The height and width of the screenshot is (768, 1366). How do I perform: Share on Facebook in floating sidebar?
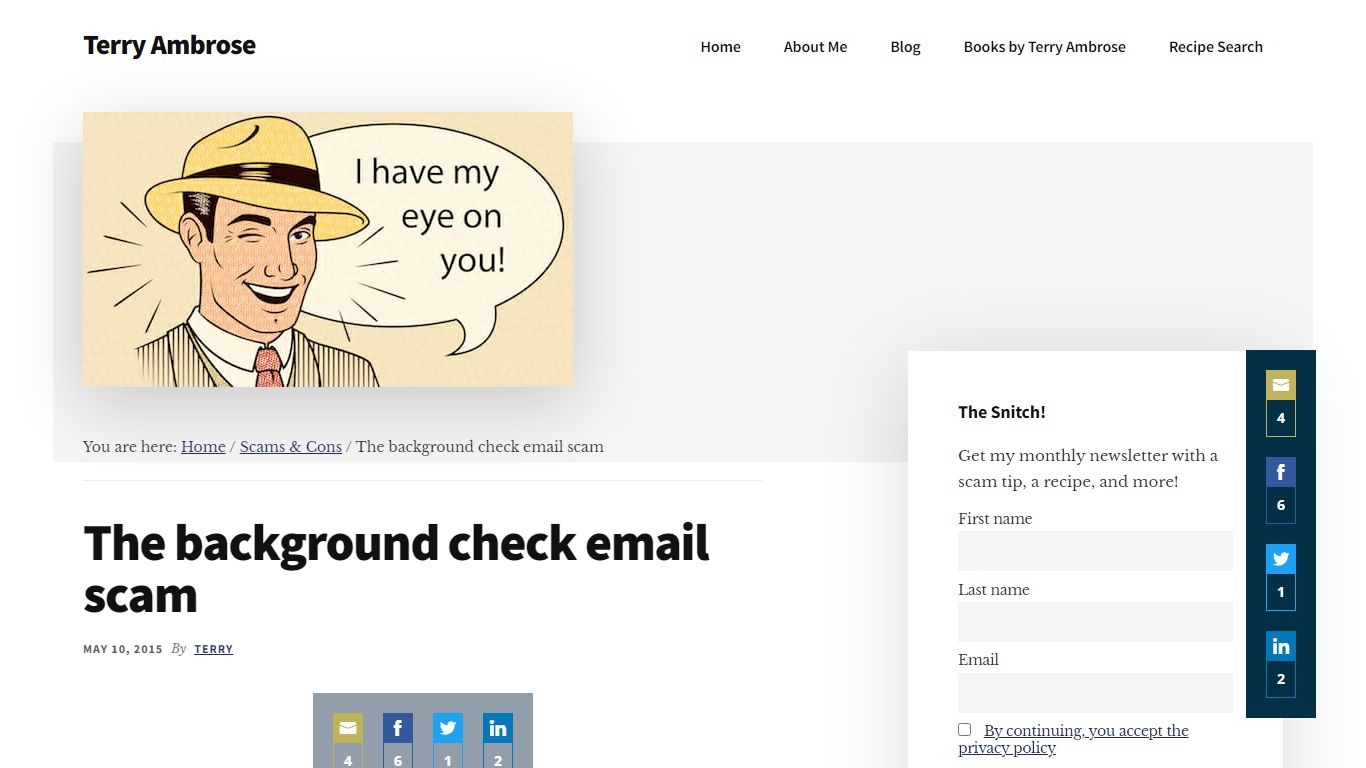point(1281,472)
